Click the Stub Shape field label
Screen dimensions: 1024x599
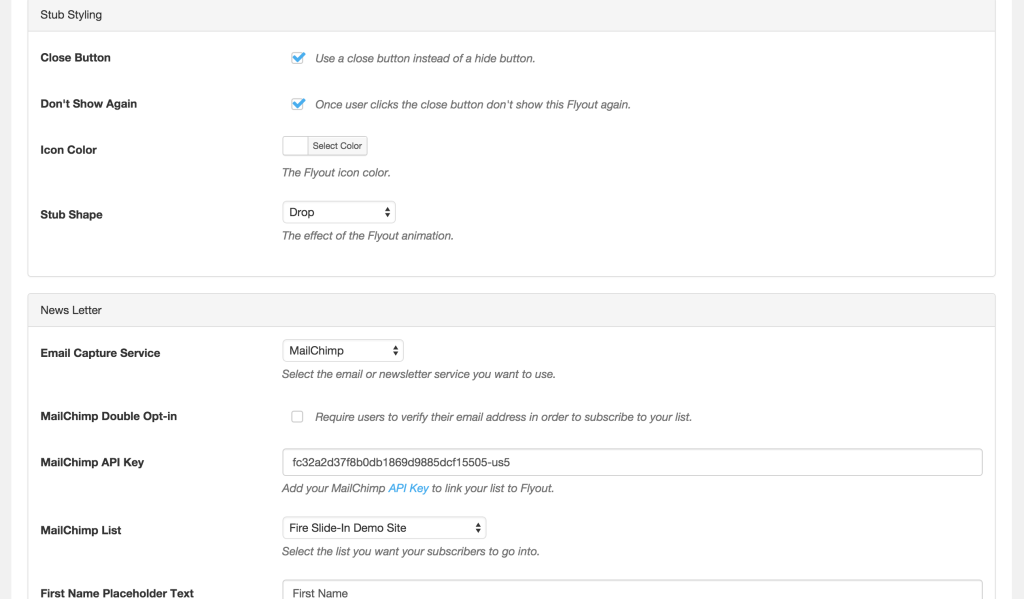click(71, 215)
